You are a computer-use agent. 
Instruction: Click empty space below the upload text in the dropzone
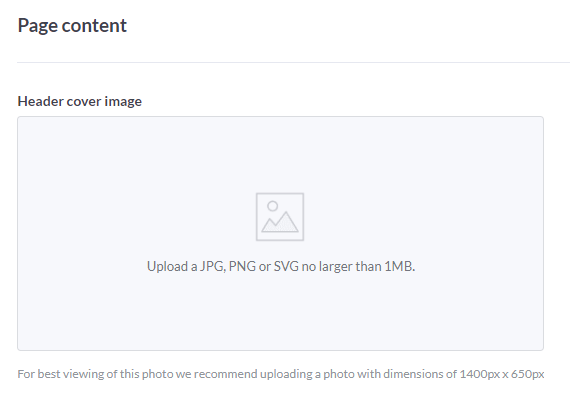(x=280, y=313)
